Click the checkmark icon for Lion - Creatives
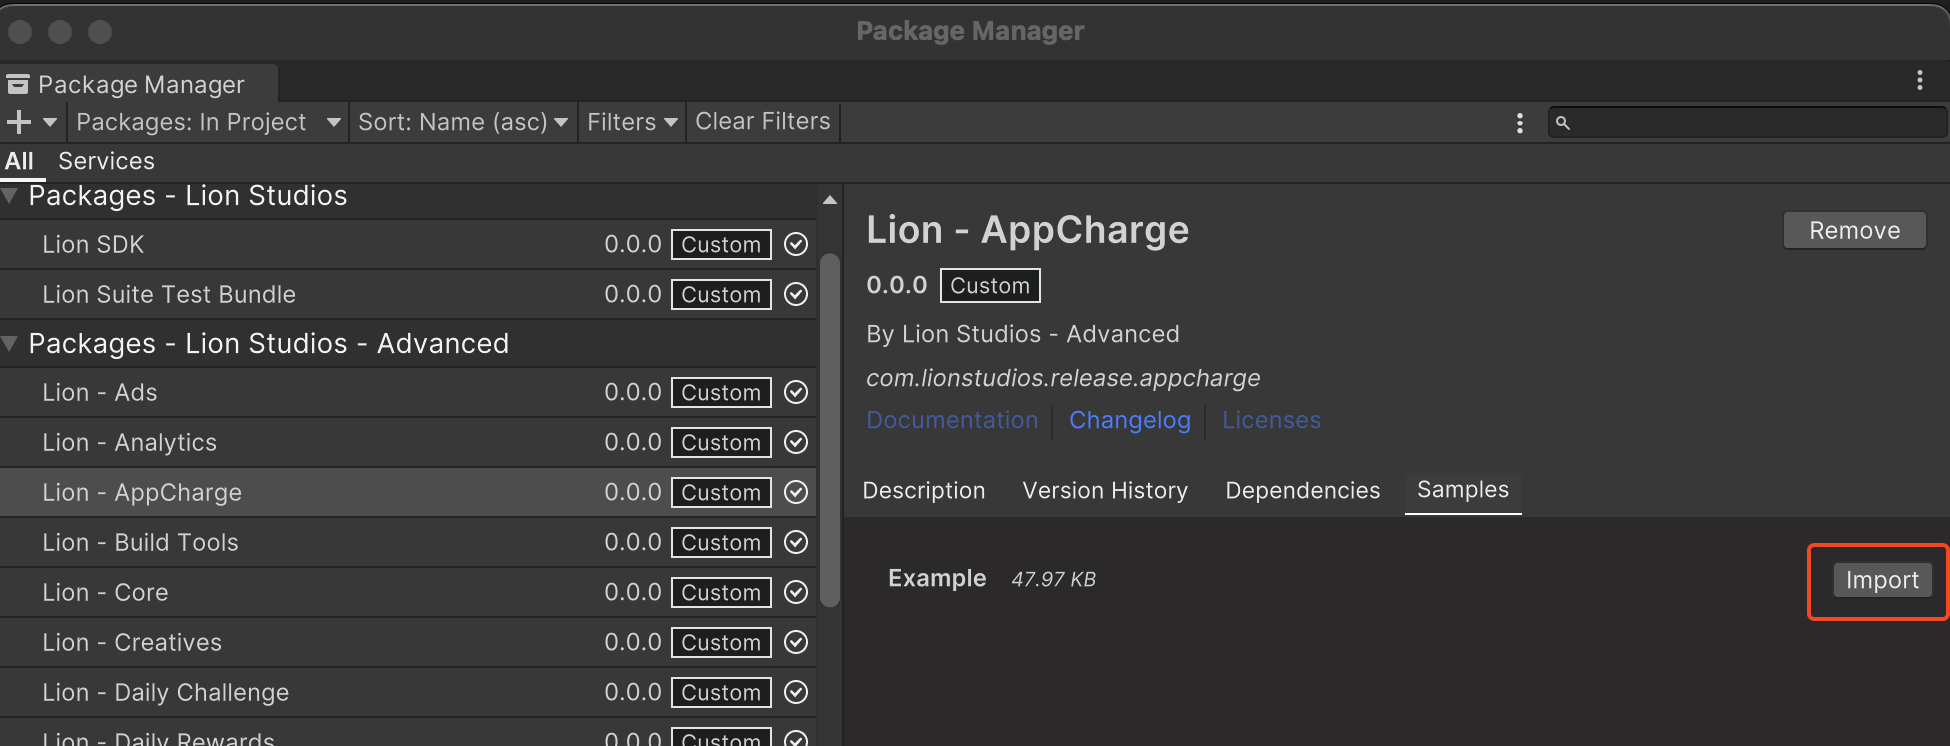 796,642
